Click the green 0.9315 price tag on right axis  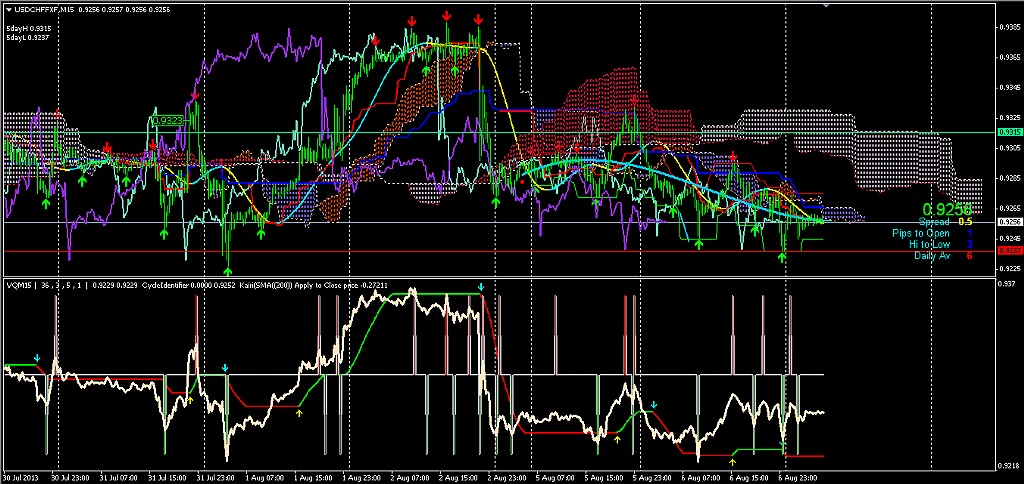coord(1010,132)
